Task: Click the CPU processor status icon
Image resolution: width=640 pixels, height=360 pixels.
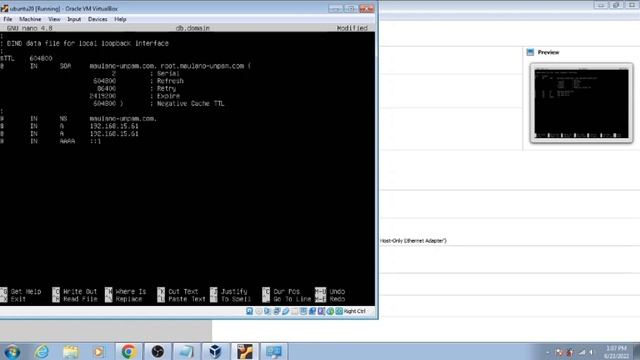Action: 321,311
